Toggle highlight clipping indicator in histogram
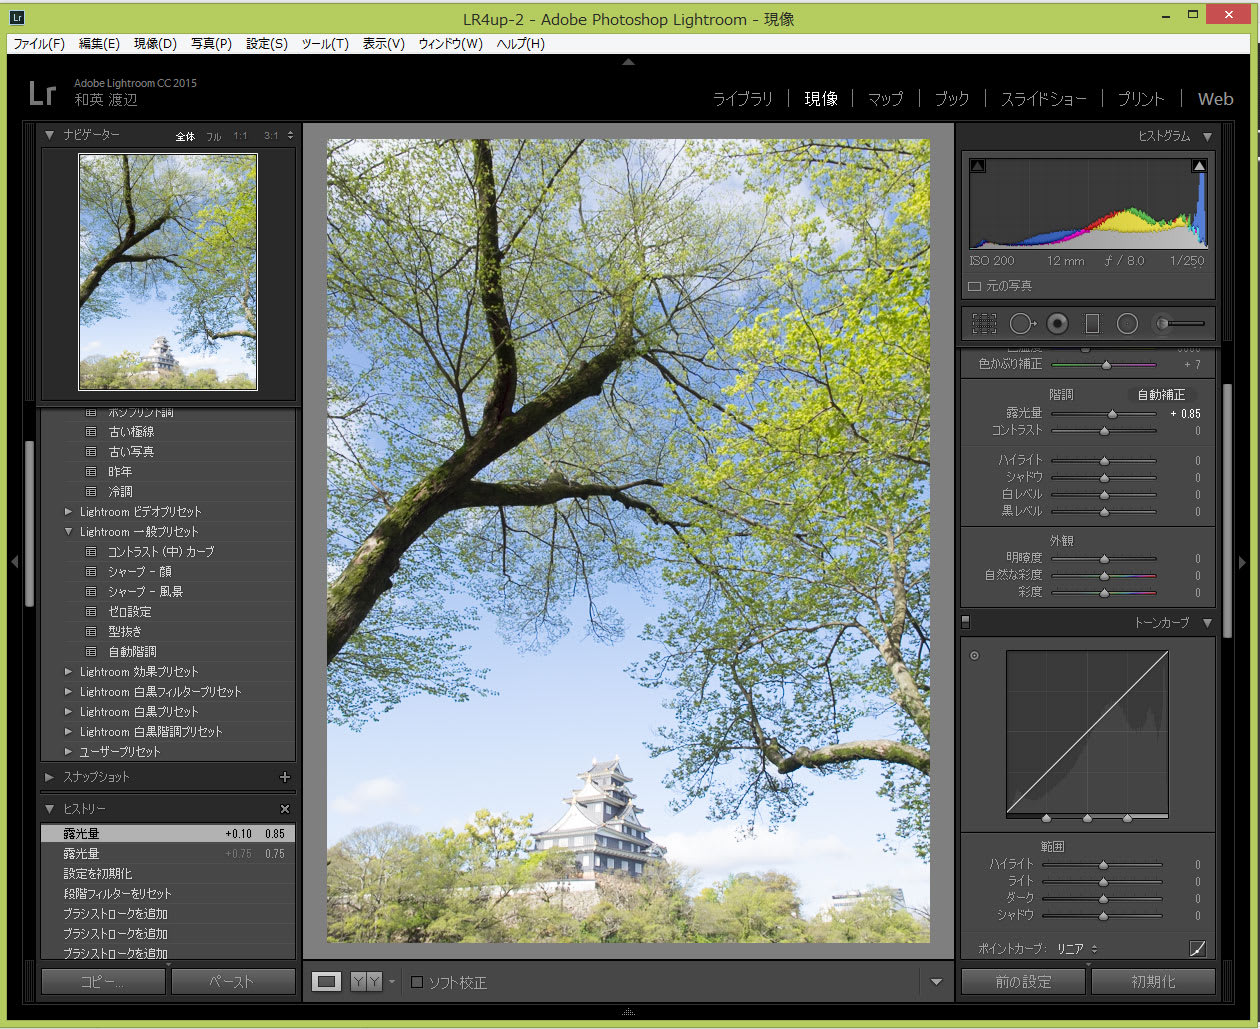Image resolution: width=1260 pixels, height=1029 pixels. [x=1199, y=166]
